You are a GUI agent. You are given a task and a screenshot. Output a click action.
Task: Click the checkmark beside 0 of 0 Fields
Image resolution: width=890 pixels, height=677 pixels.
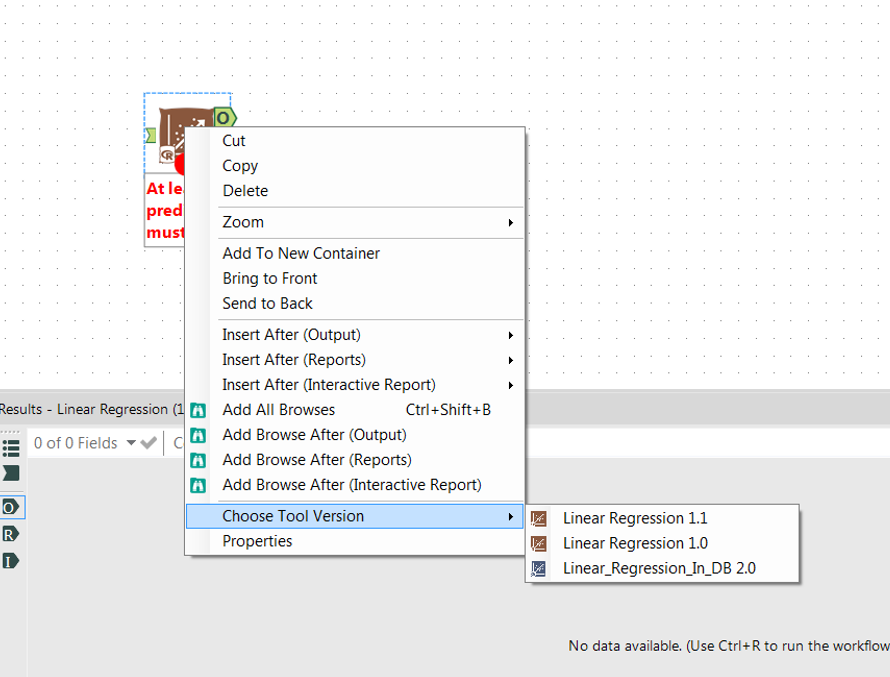point(148,443)
